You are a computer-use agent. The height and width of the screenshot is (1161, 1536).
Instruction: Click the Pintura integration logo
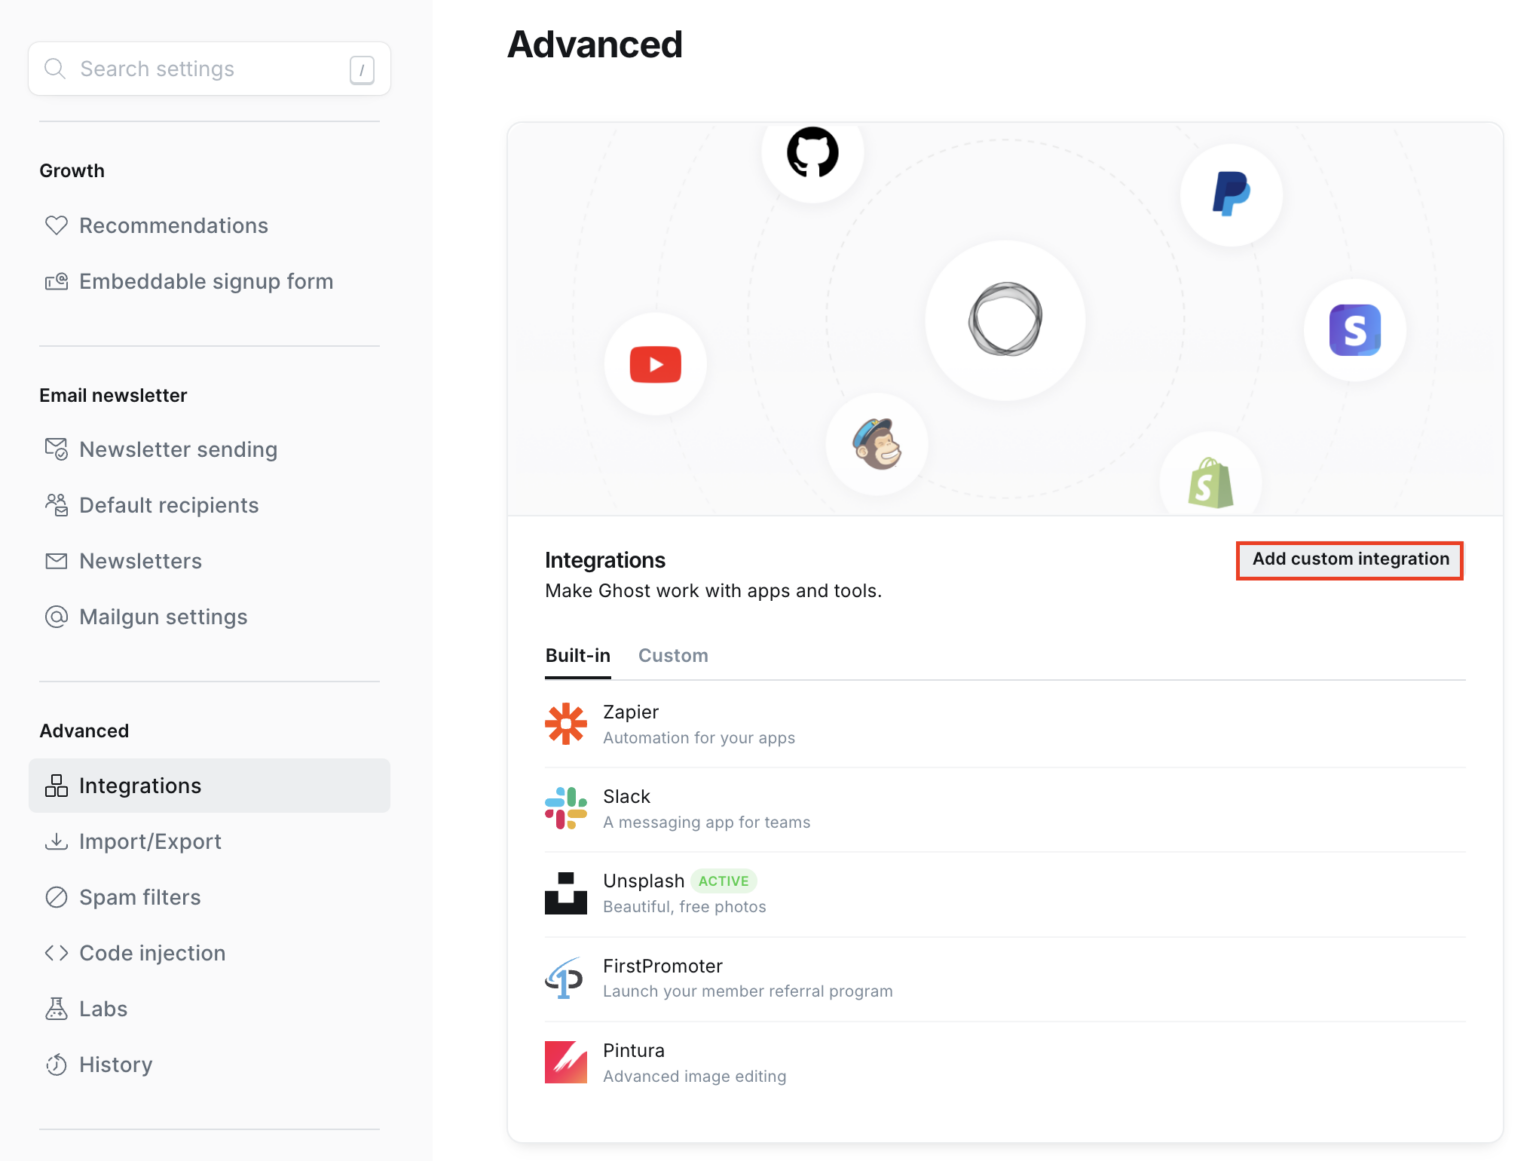[x=566, y=1062]
